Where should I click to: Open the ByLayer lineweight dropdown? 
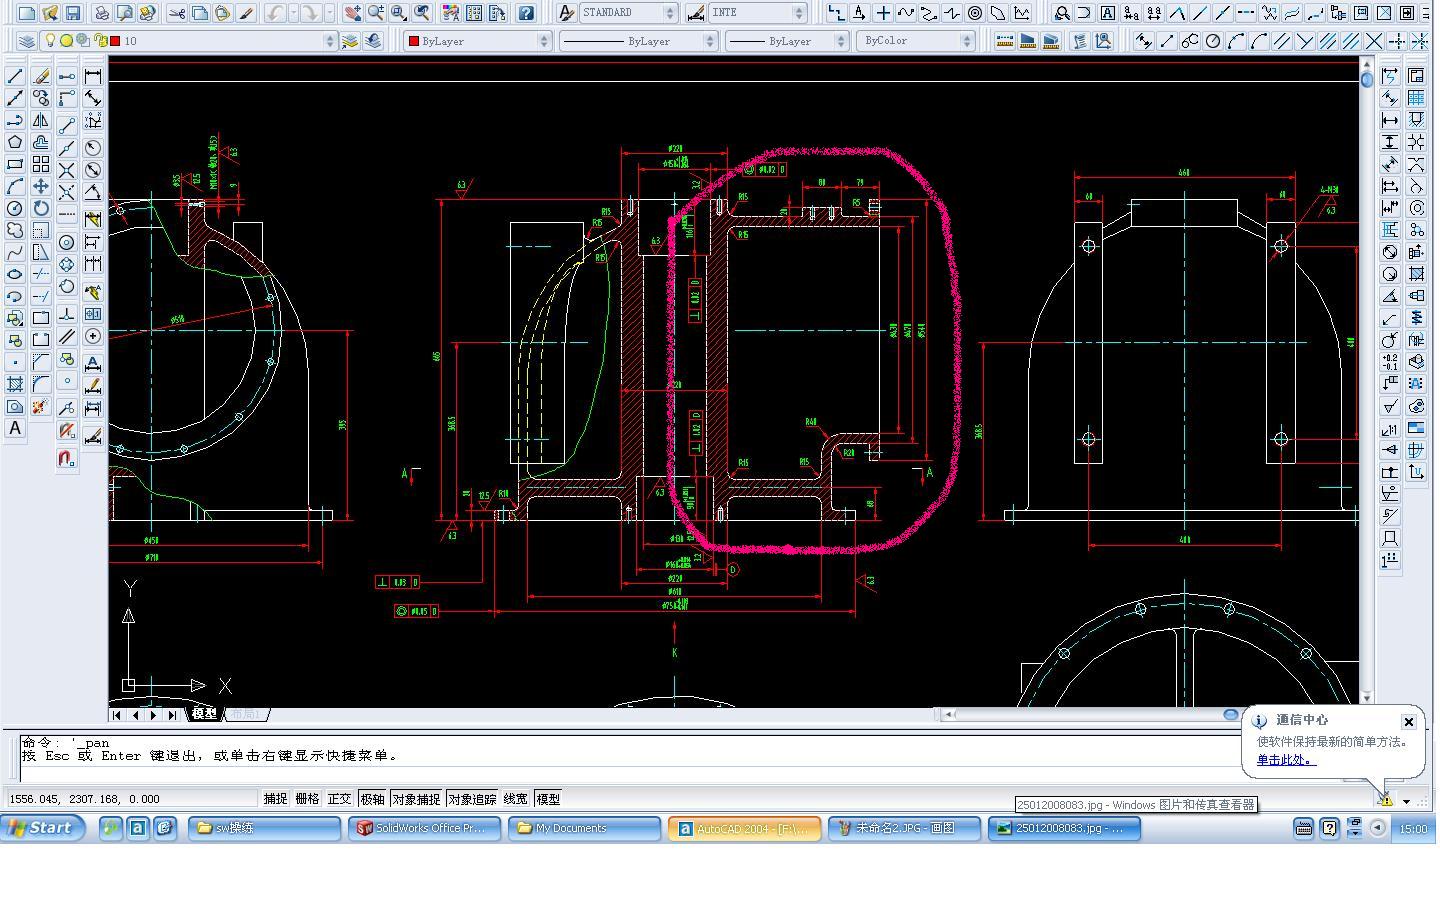coord(787,41)
